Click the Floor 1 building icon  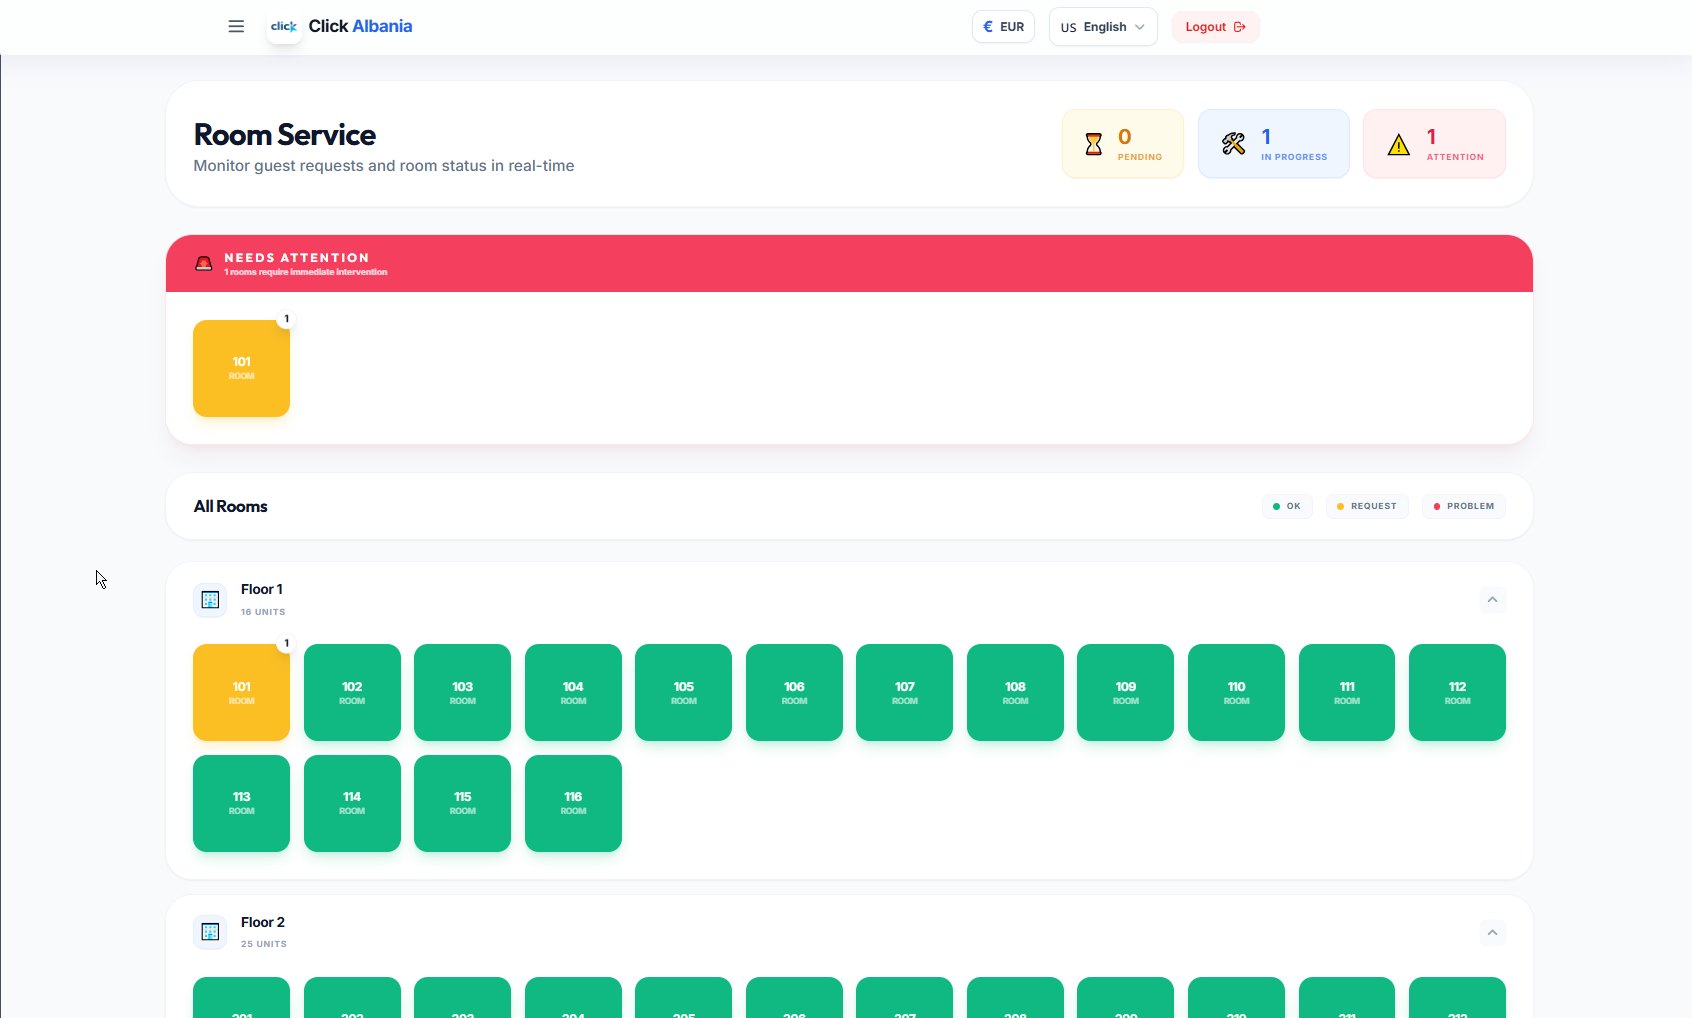tap(210, 600)
